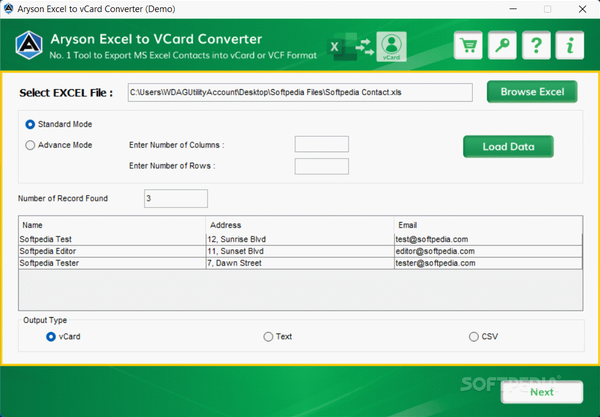
Task: Click the Name column header
Action: click(x=112, y=225)
